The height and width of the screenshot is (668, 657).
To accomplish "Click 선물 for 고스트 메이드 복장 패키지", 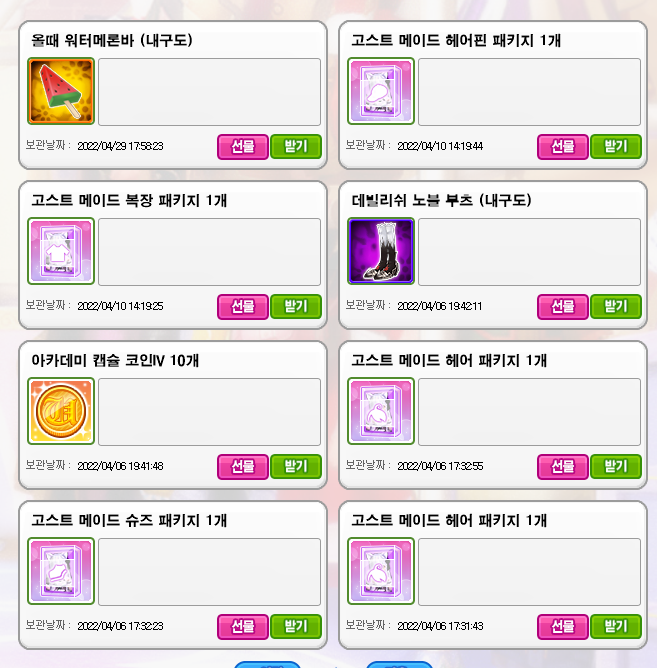I will pos(243,307).
